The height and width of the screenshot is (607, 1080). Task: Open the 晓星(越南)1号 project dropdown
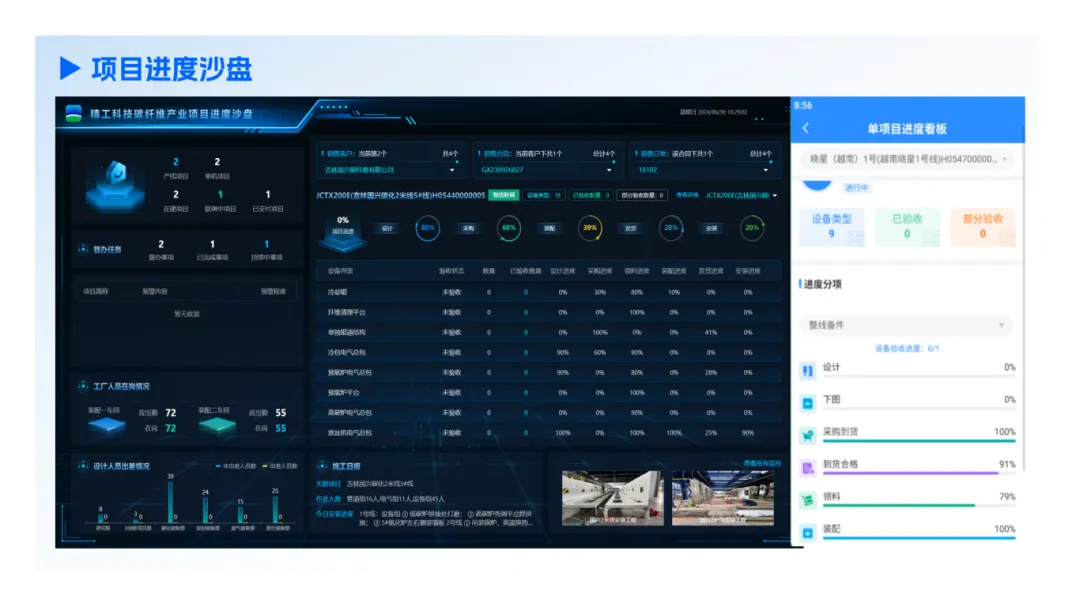pos(908,159)
